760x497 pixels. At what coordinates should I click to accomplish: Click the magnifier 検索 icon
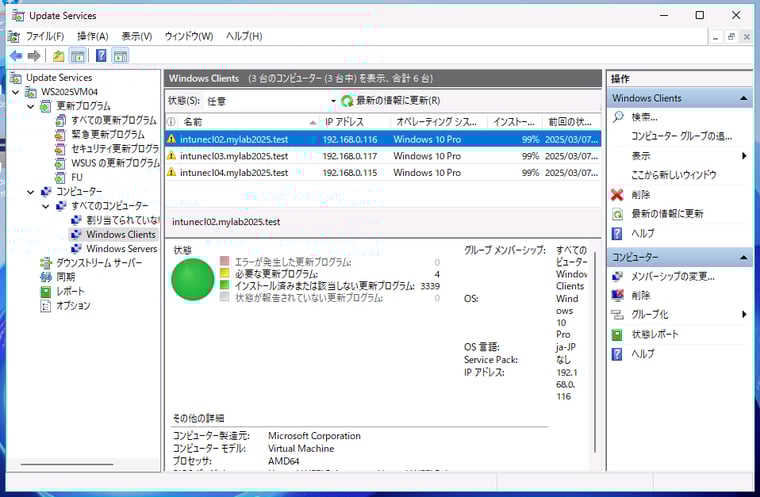point(618,117)
